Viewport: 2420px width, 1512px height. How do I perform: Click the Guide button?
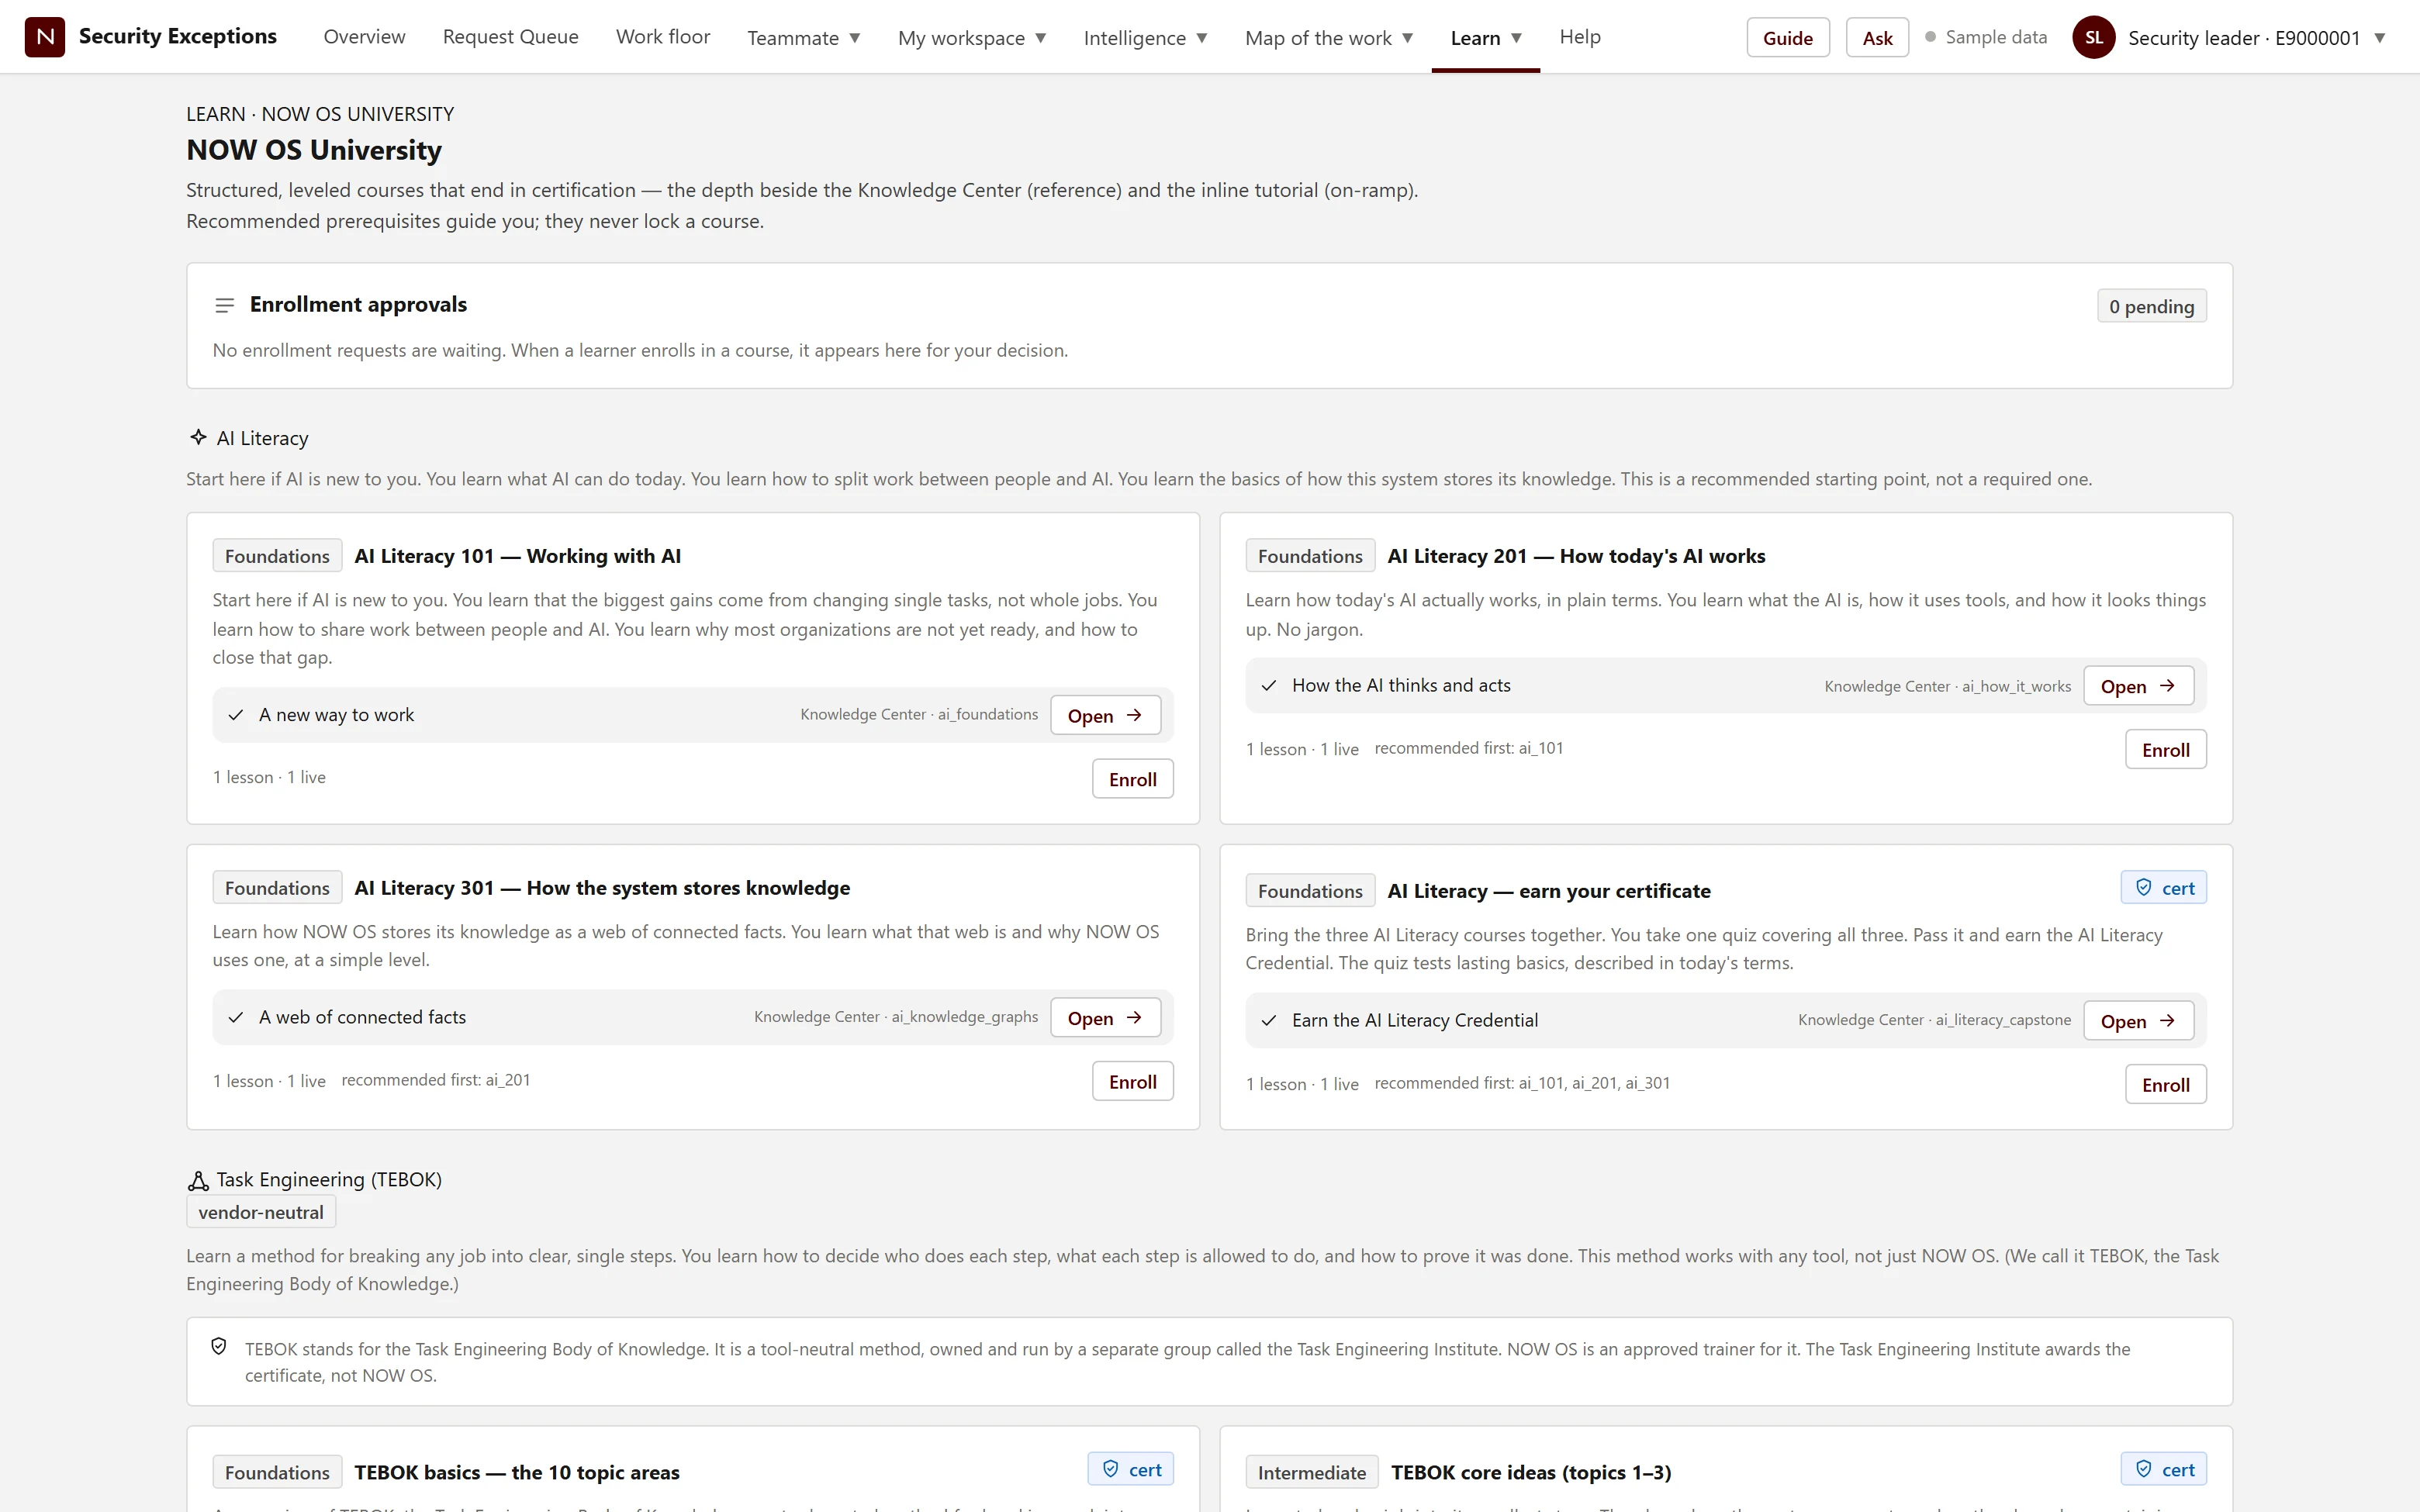1787,38
